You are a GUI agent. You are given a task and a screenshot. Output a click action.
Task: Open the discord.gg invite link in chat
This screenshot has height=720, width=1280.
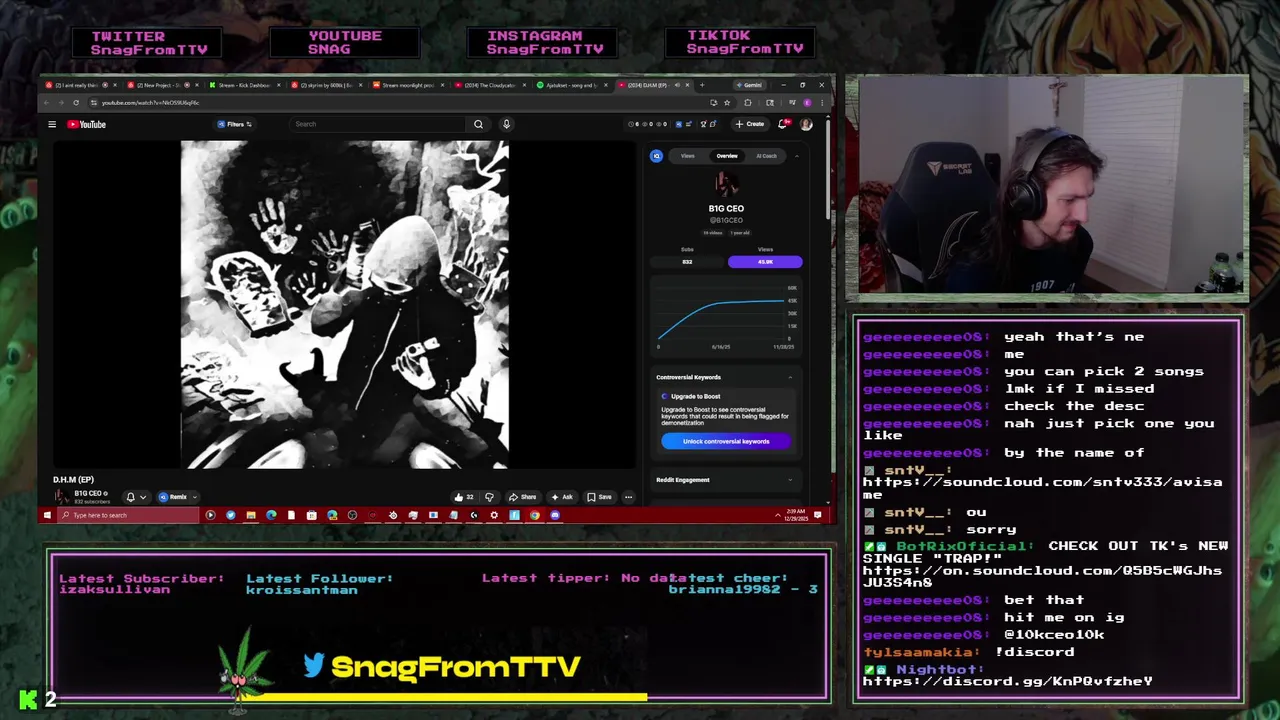1007,681
